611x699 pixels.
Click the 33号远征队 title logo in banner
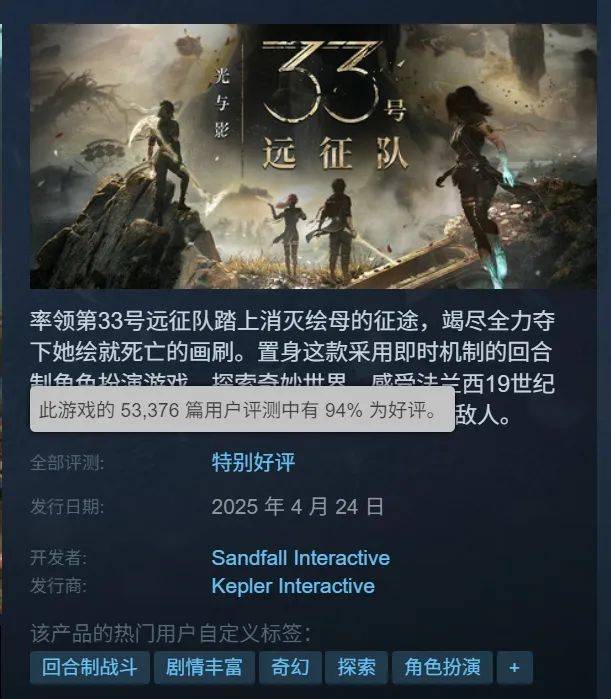click(x=334, y=105)
